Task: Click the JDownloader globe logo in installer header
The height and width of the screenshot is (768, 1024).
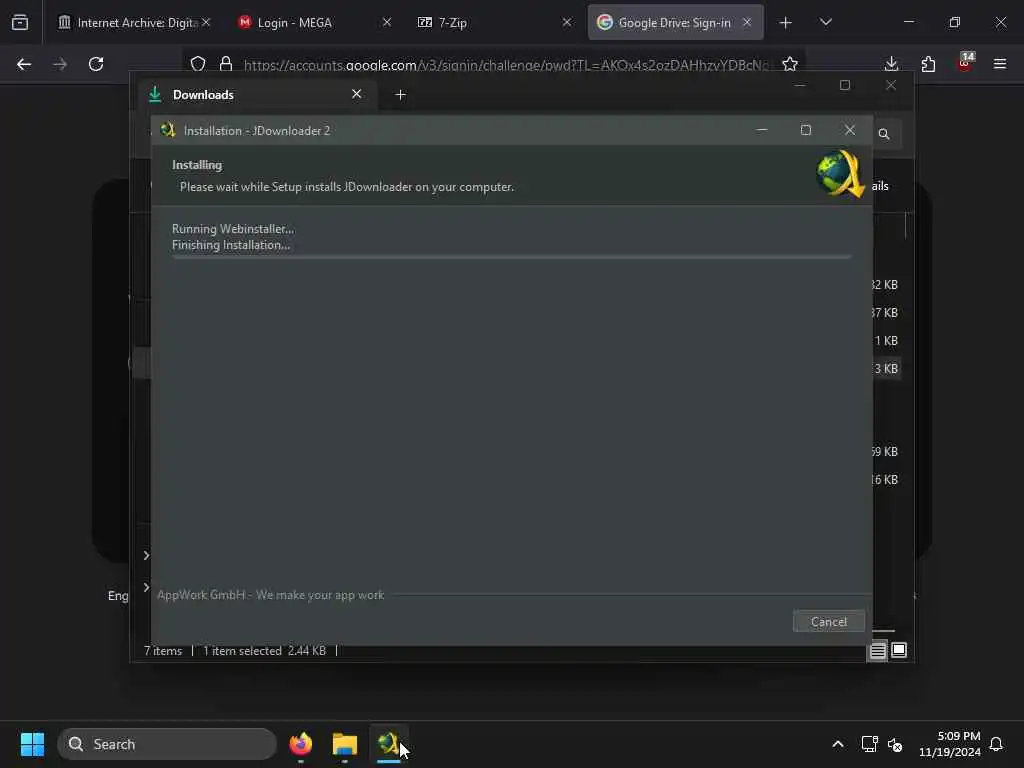Action: 840,174
